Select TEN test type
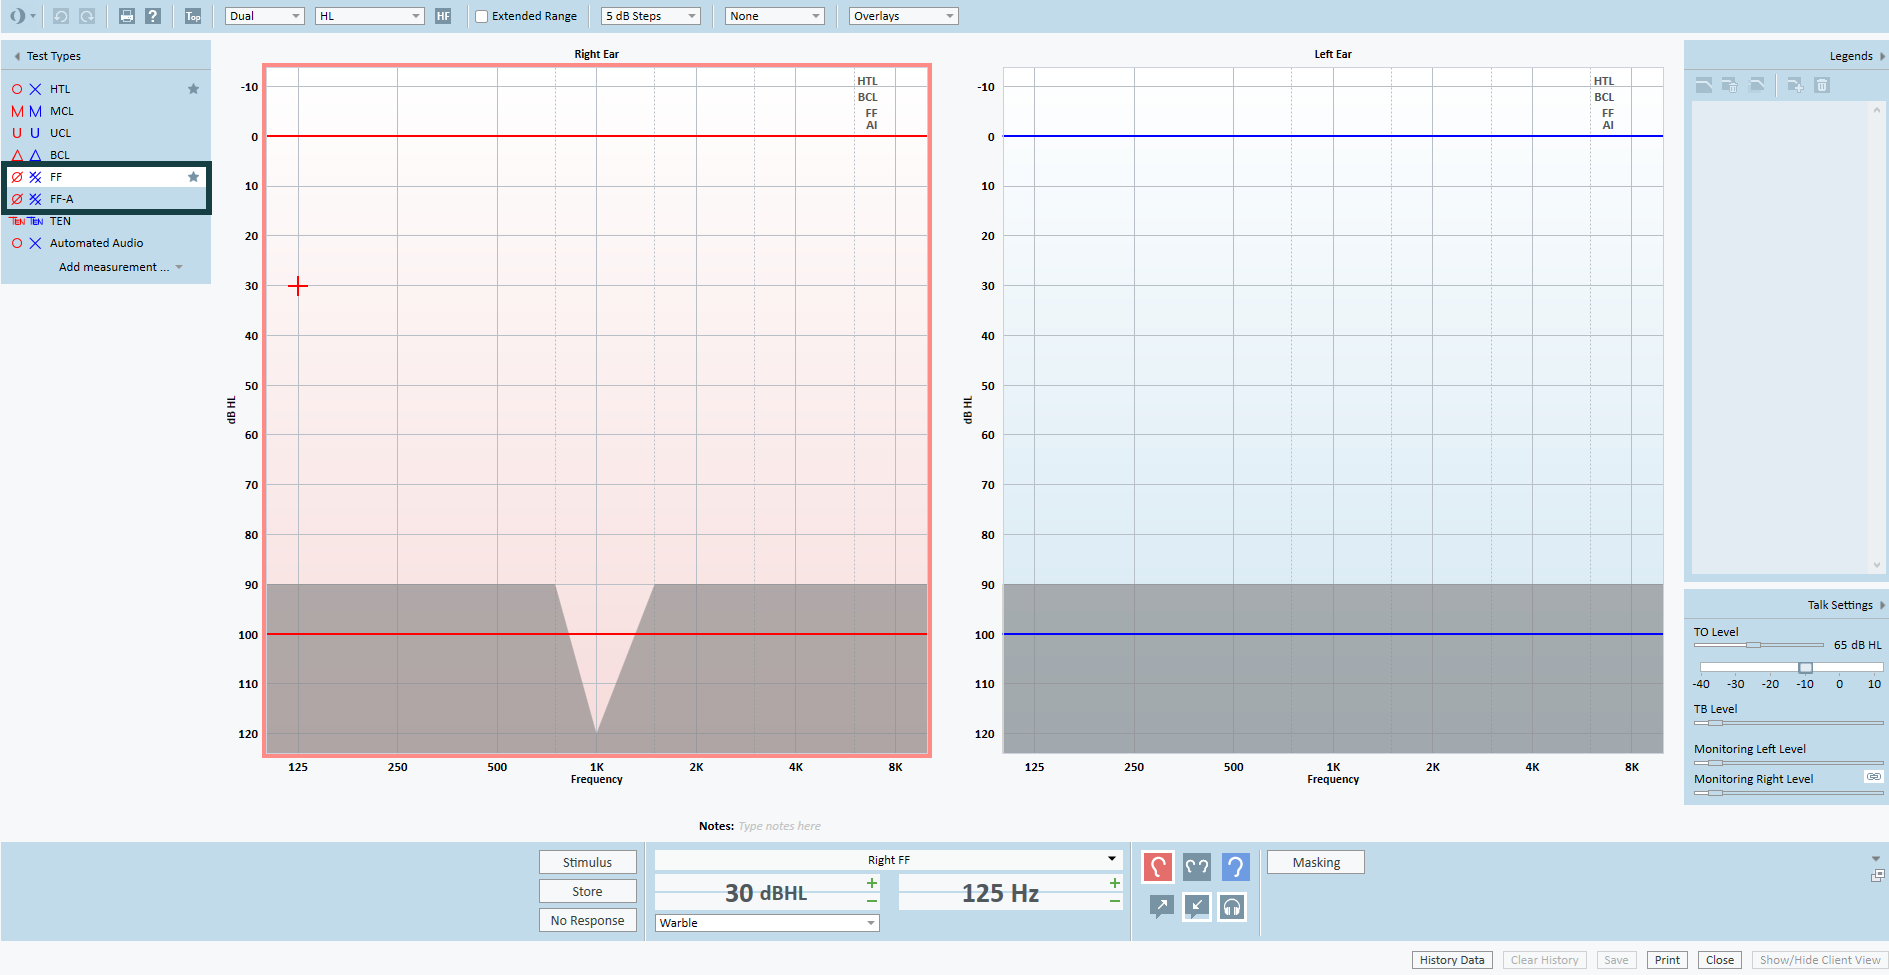The width and height of the screenshot is (1889, 975). click(x=104, y=221)
